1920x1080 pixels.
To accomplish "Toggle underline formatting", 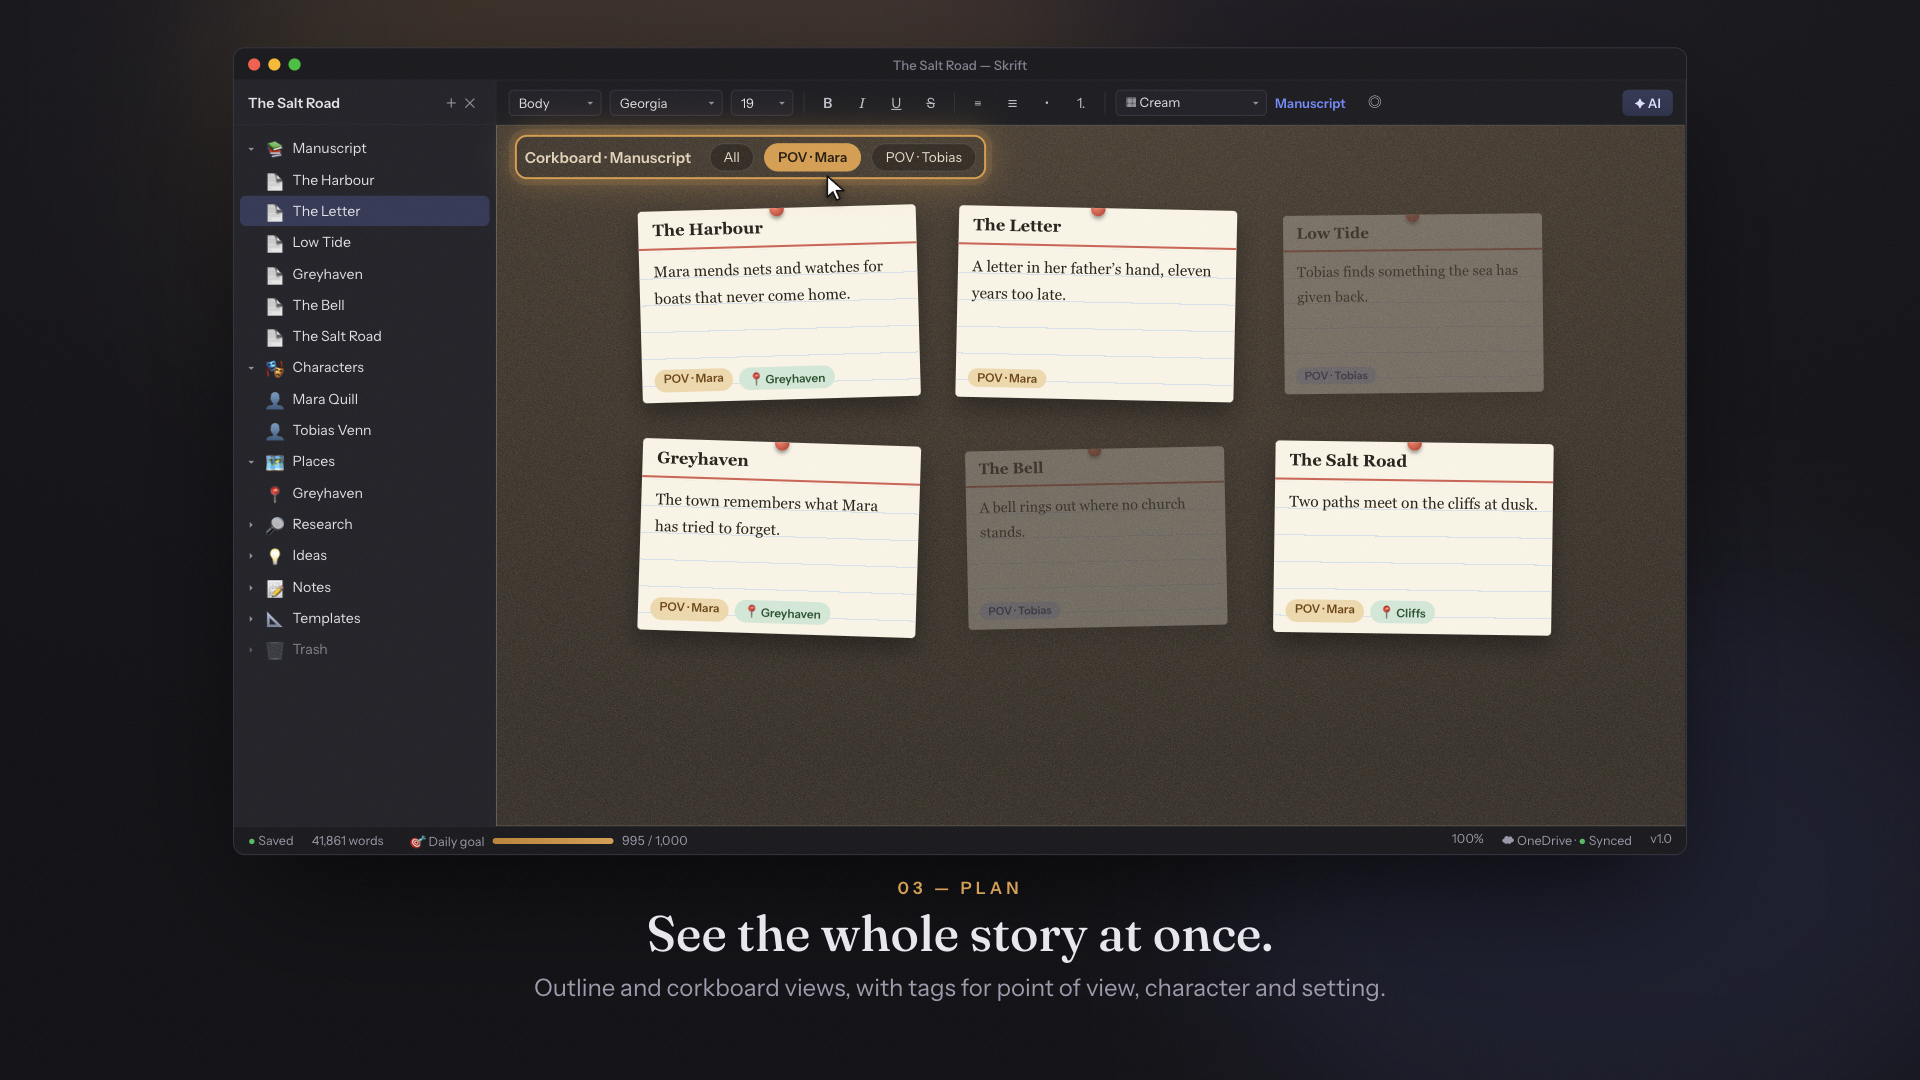I will (896, 103).
